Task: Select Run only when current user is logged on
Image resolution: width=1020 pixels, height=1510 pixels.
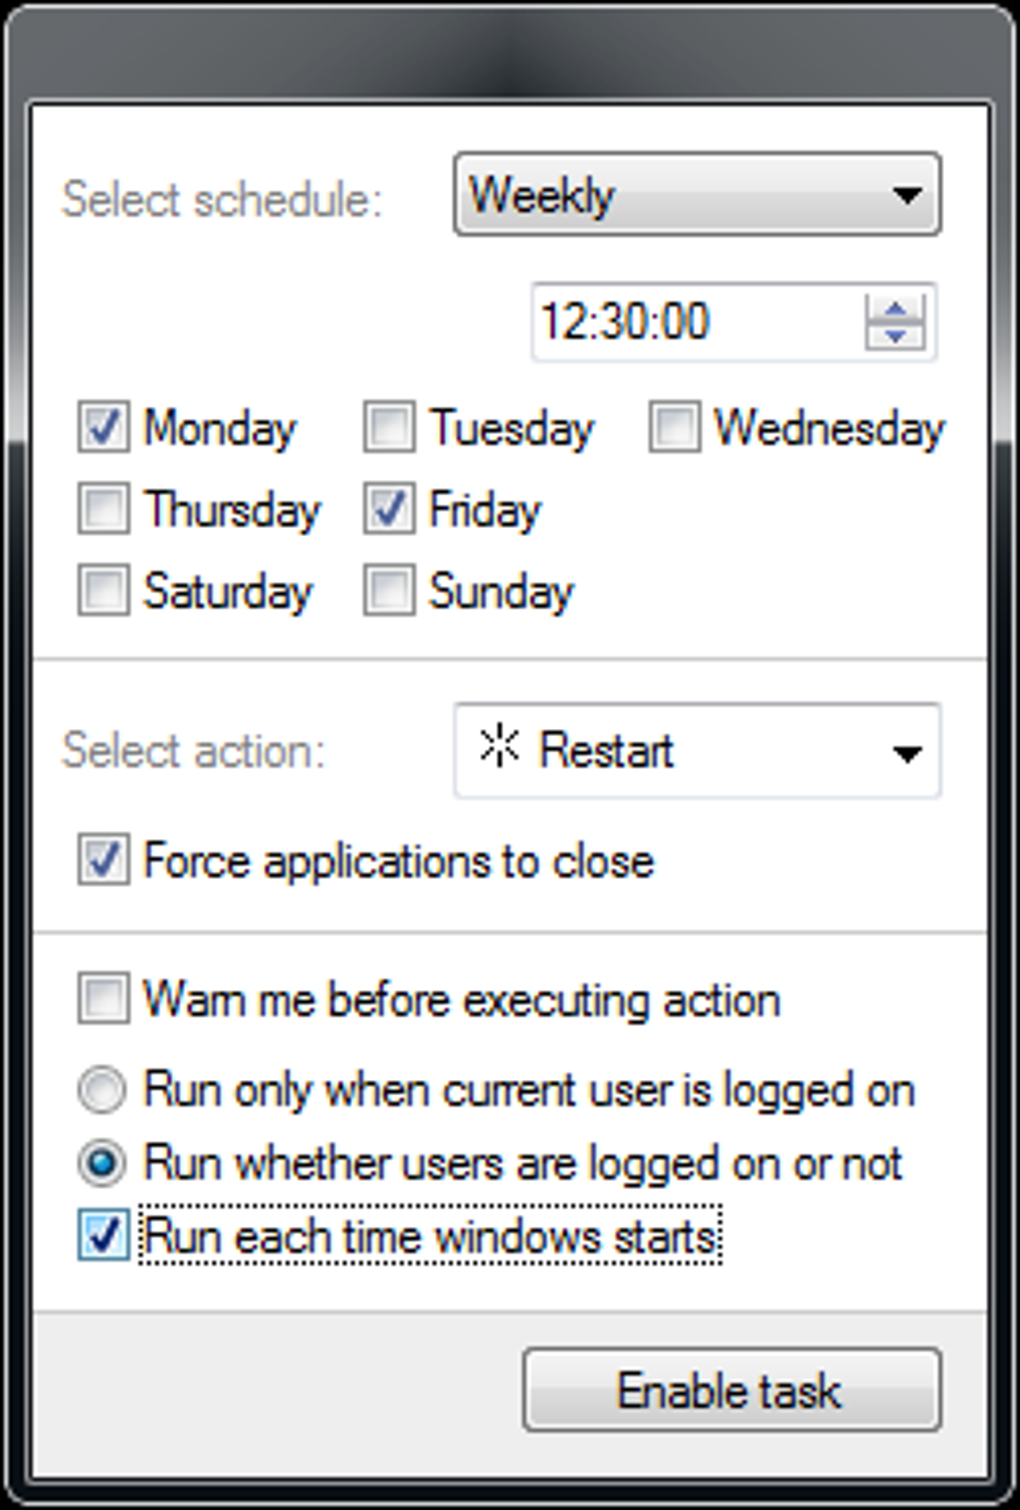Action: 102,1090
